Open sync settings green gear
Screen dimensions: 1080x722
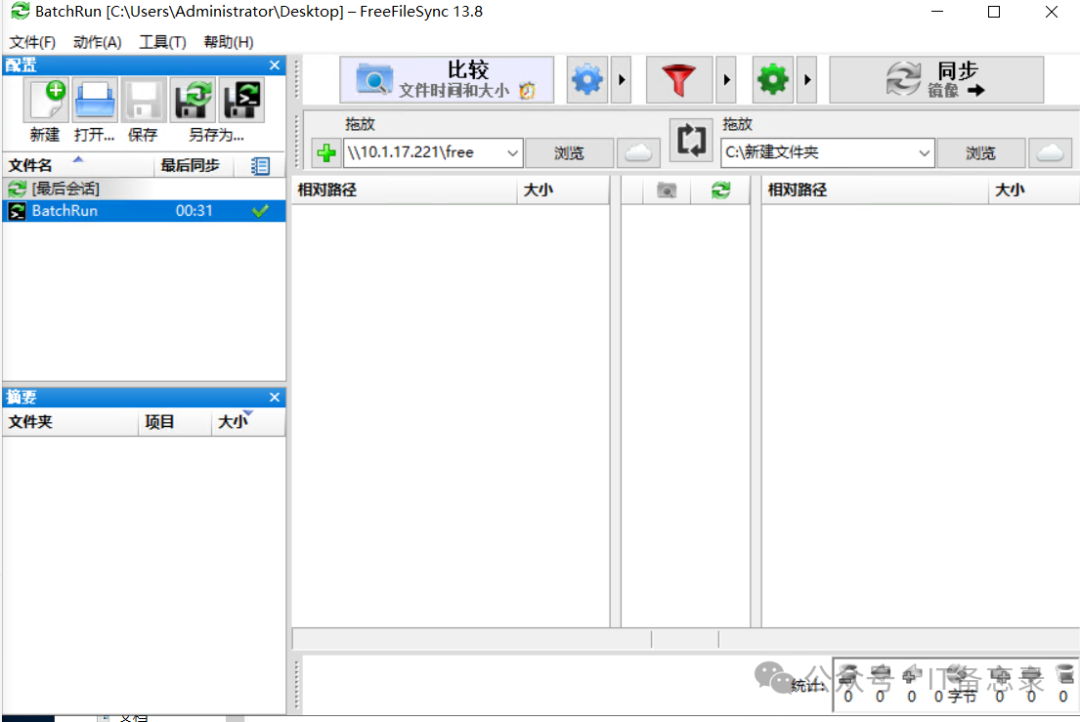772,80
